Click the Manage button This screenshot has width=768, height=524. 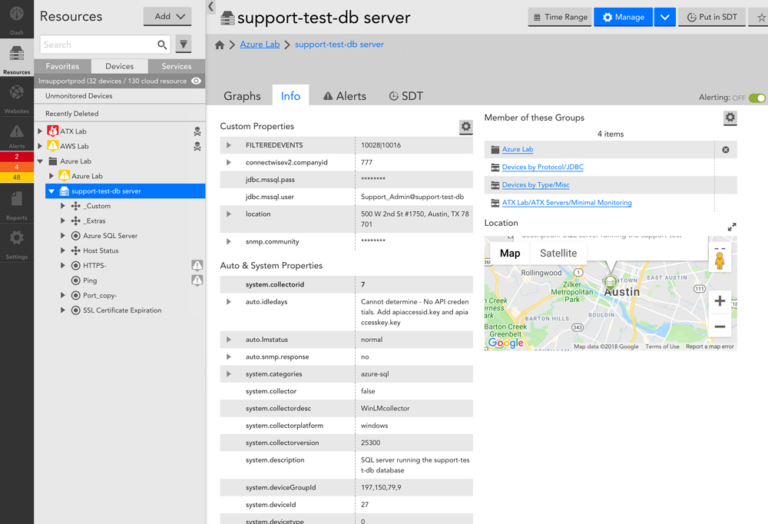click(x=623, y=17)
